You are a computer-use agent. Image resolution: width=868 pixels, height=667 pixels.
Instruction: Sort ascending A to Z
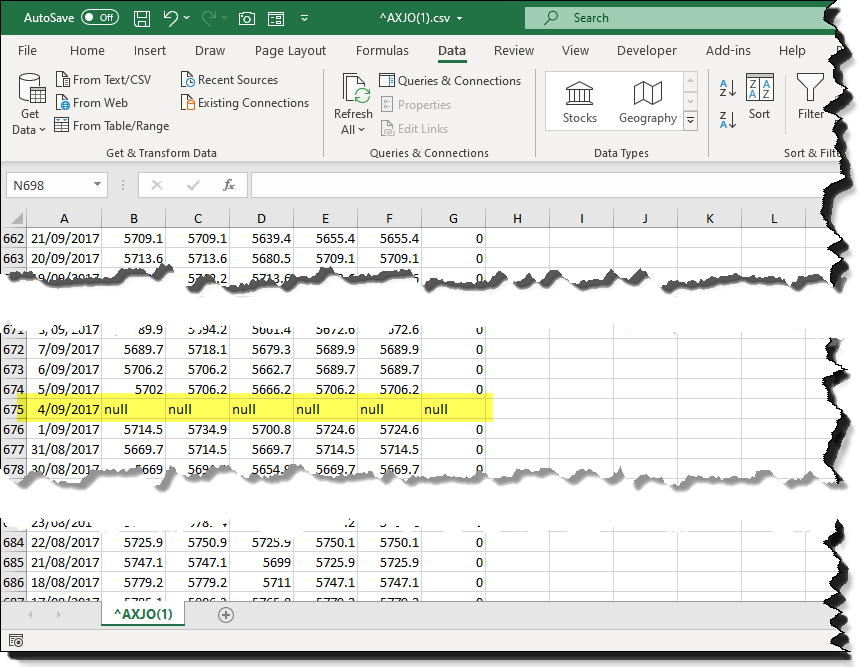coord(727,89)
